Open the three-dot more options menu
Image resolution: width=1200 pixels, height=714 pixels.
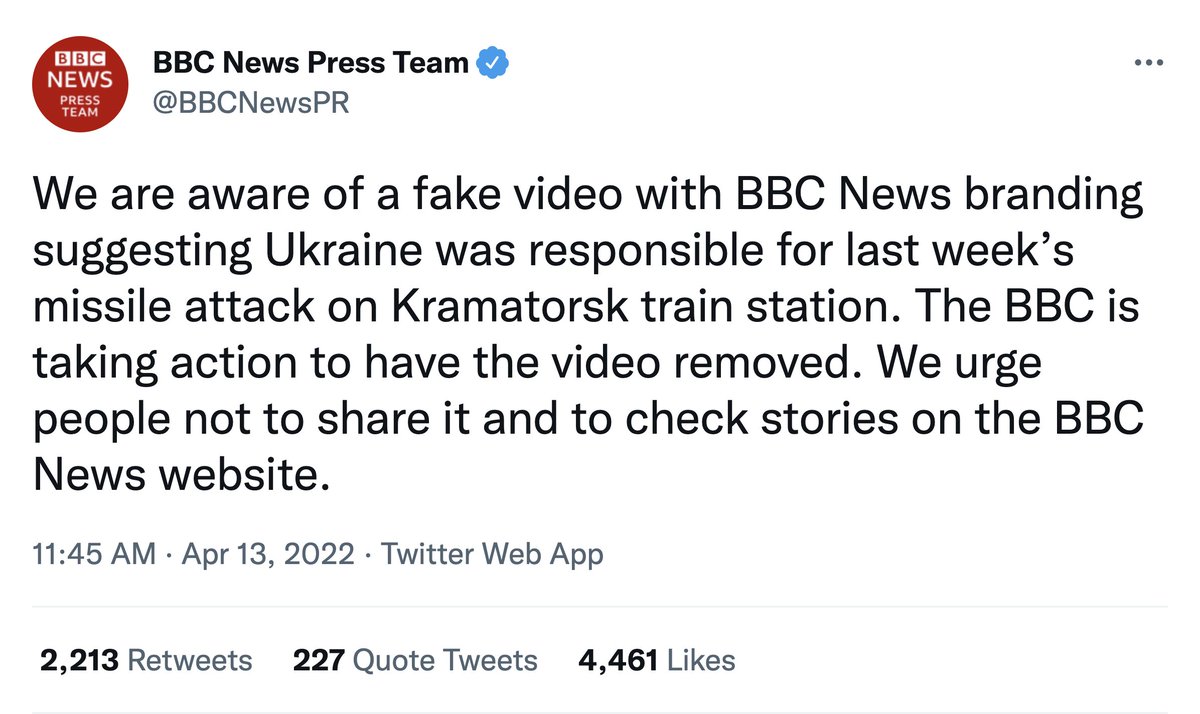click(1148, 63)
